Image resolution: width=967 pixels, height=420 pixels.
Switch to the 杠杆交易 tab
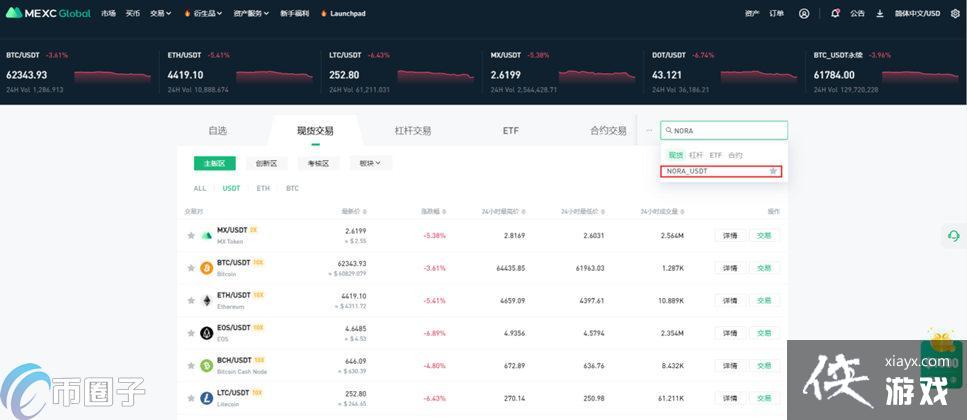coord(412,131)
